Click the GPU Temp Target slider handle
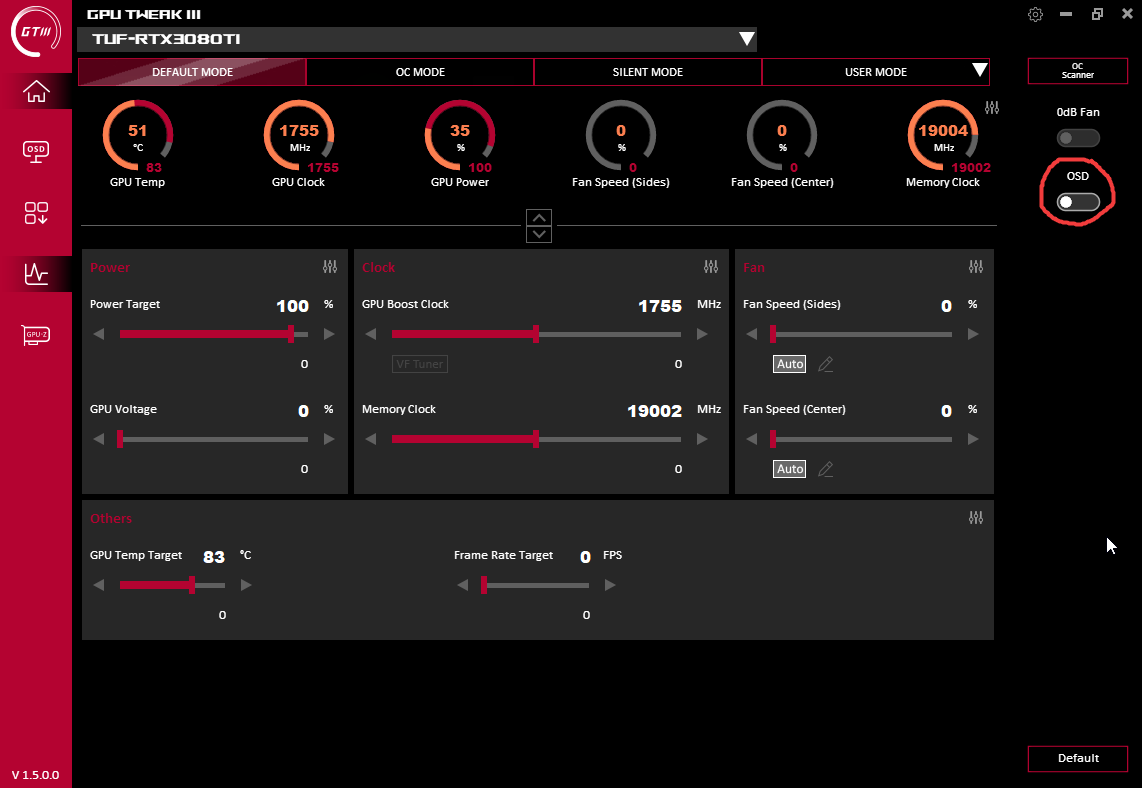 (192, 585)
